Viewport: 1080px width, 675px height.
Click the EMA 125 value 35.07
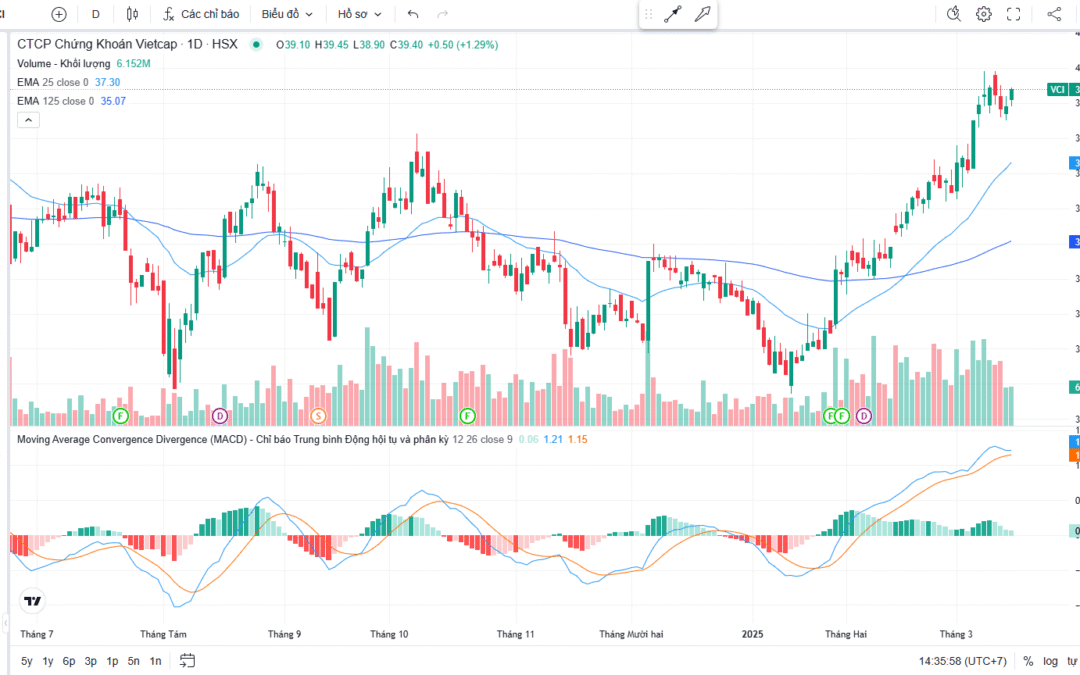113,101
